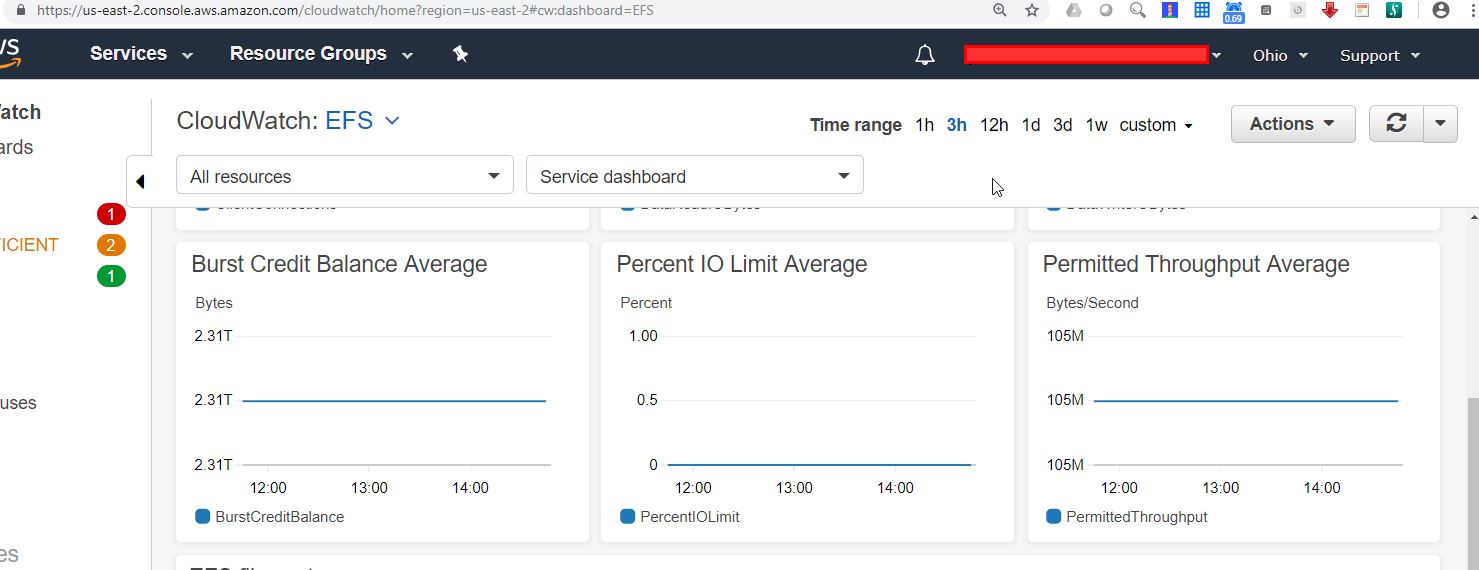Set time range to 1h
The width and height of the screenshot is (1479, 570).
924,125
